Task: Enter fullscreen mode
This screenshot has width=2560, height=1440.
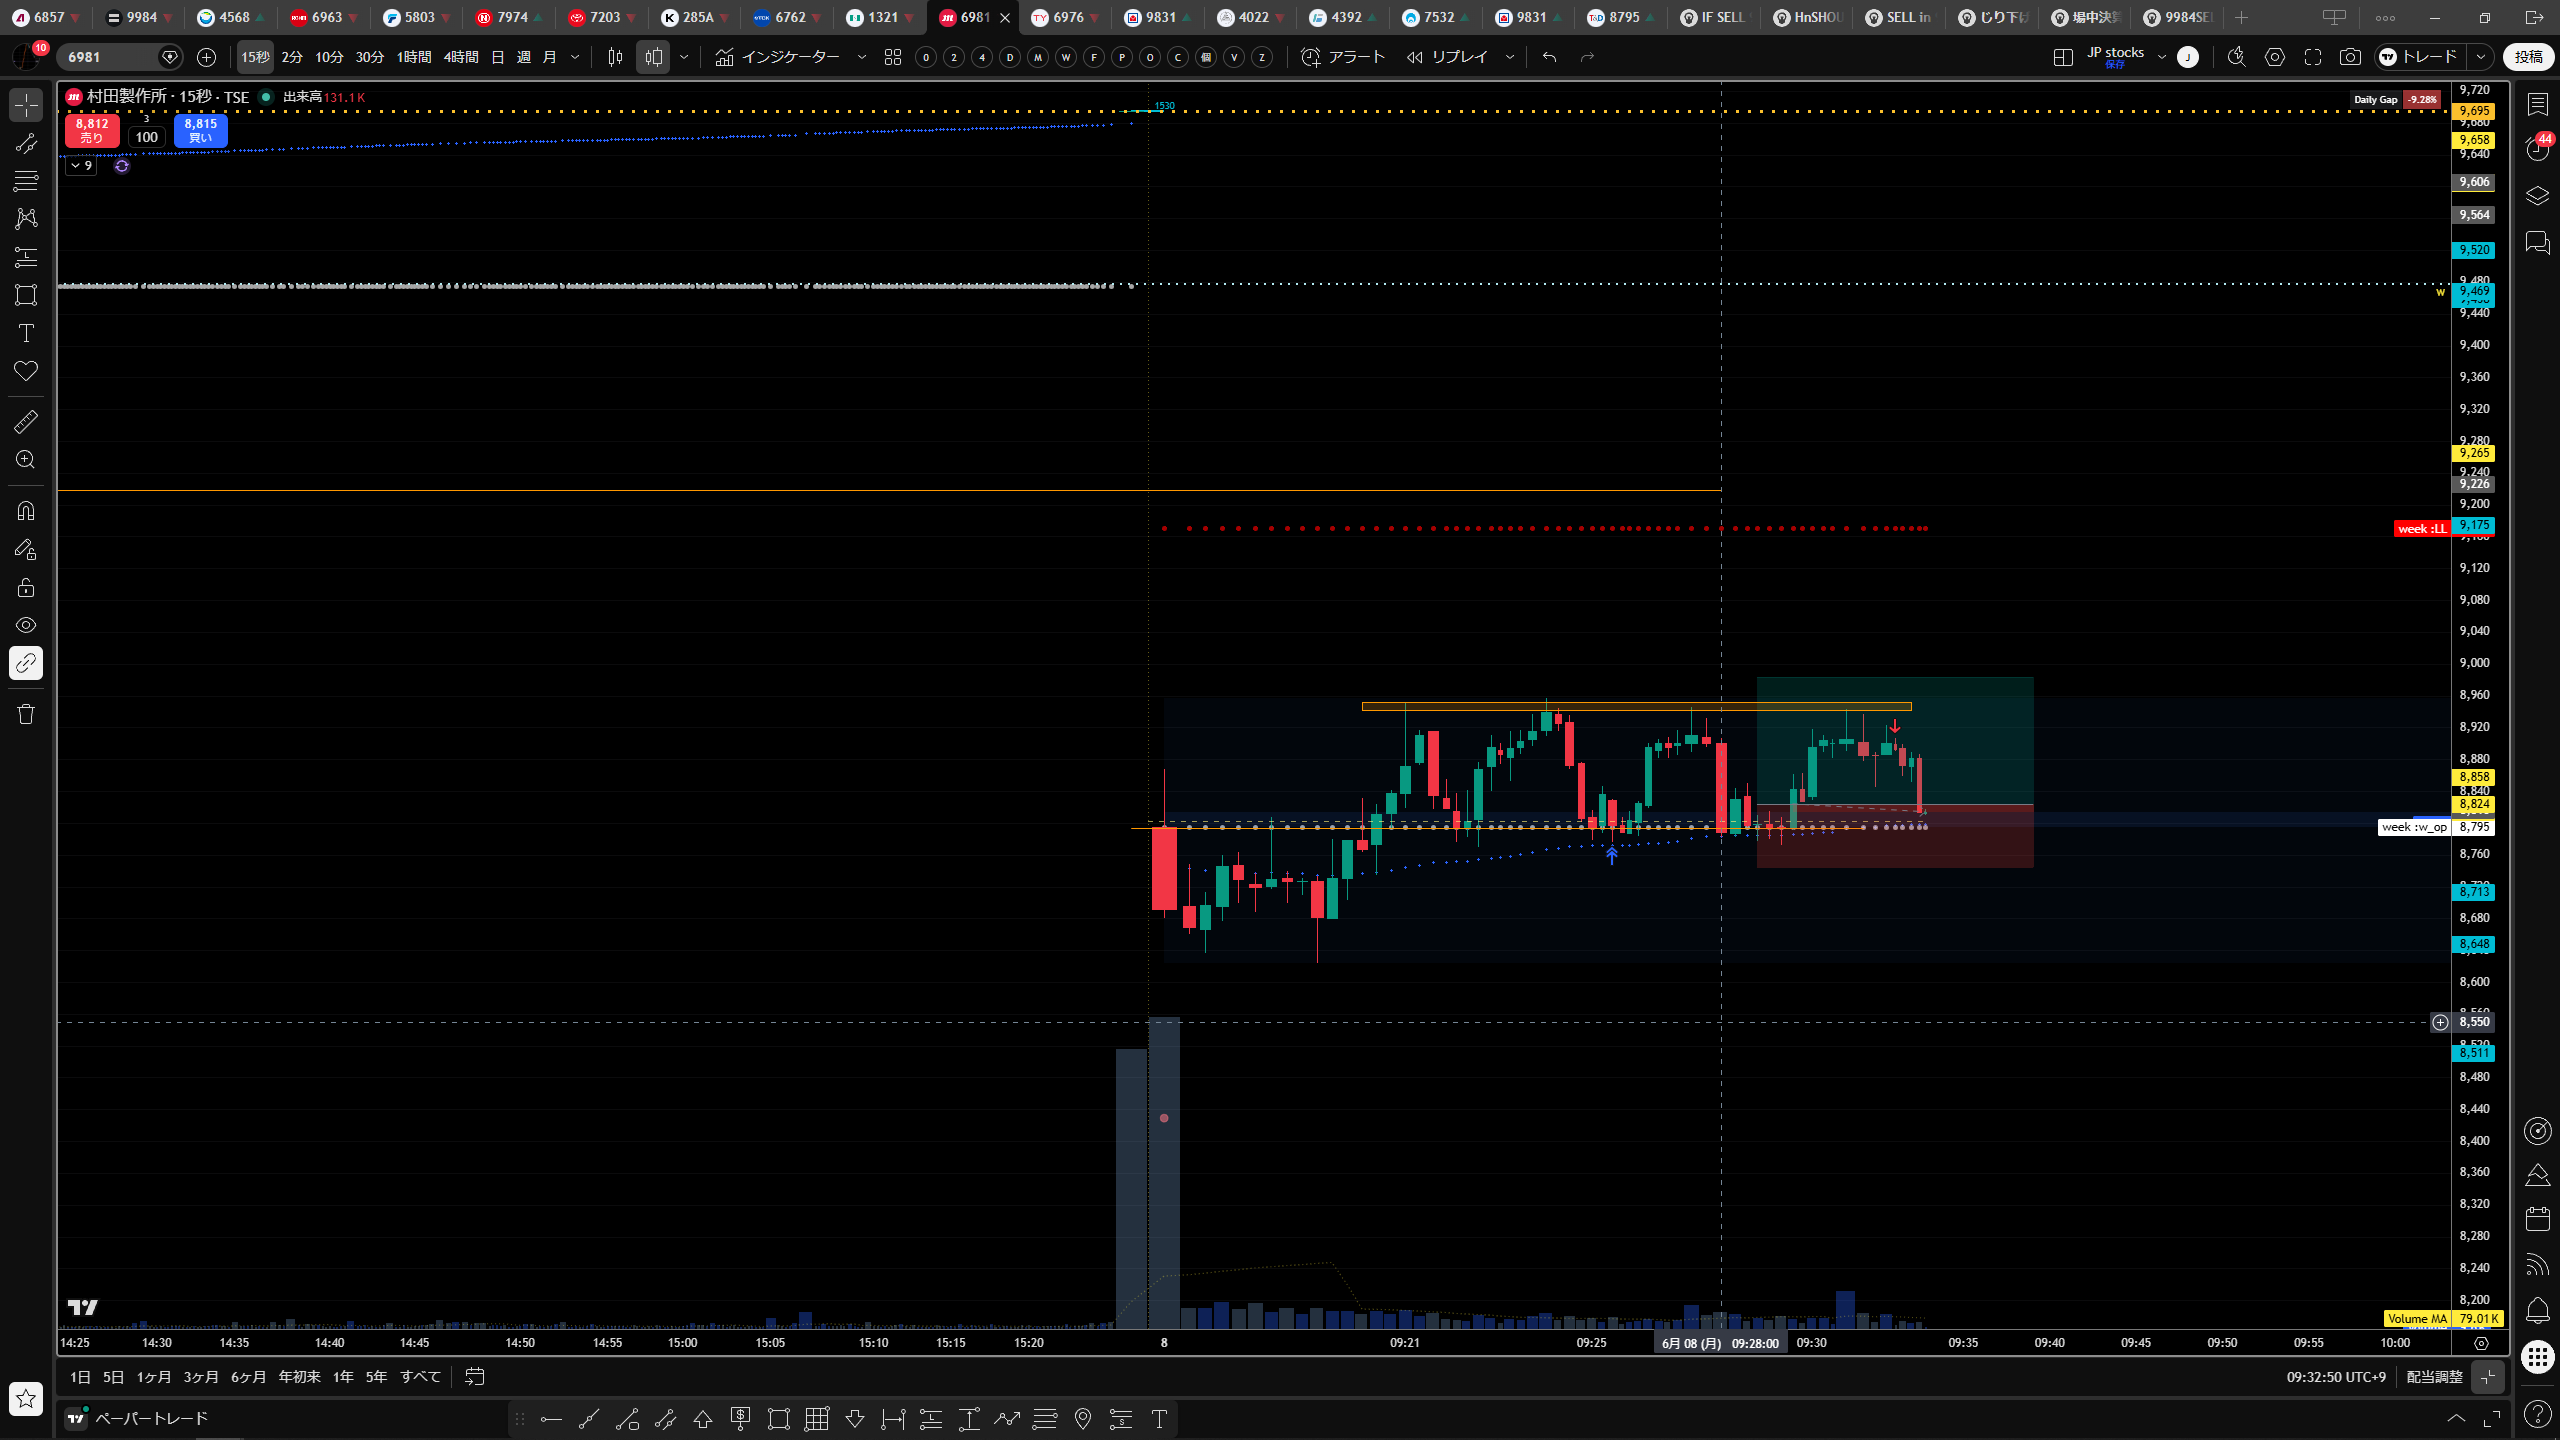Action: (2313, 57)
